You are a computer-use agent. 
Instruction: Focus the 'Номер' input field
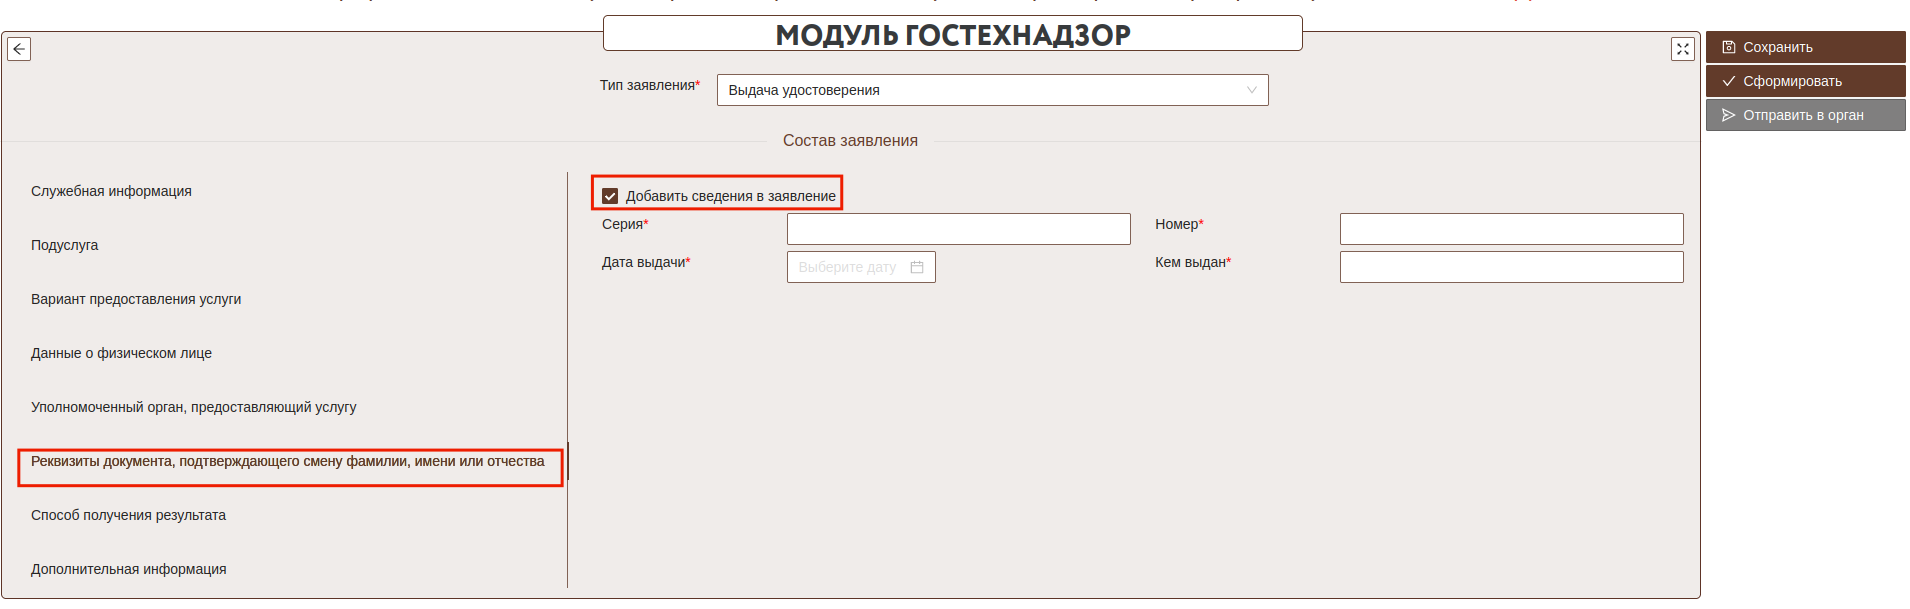tap(1510, 229)
